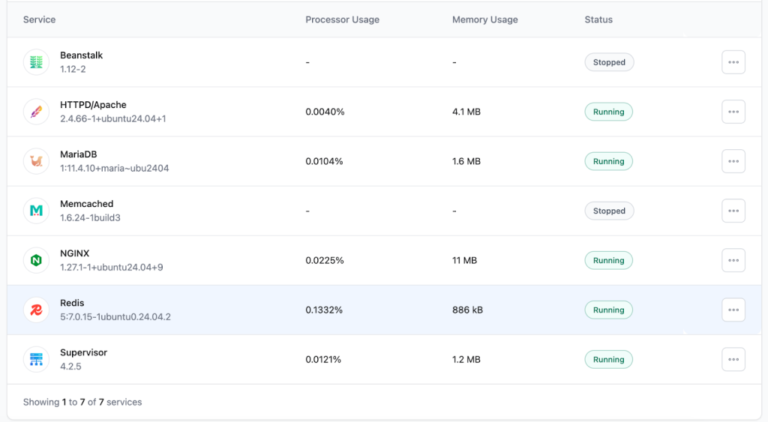Click the Stopped badge for Memcached
The image size is (768, 422).
coord(609,211)
